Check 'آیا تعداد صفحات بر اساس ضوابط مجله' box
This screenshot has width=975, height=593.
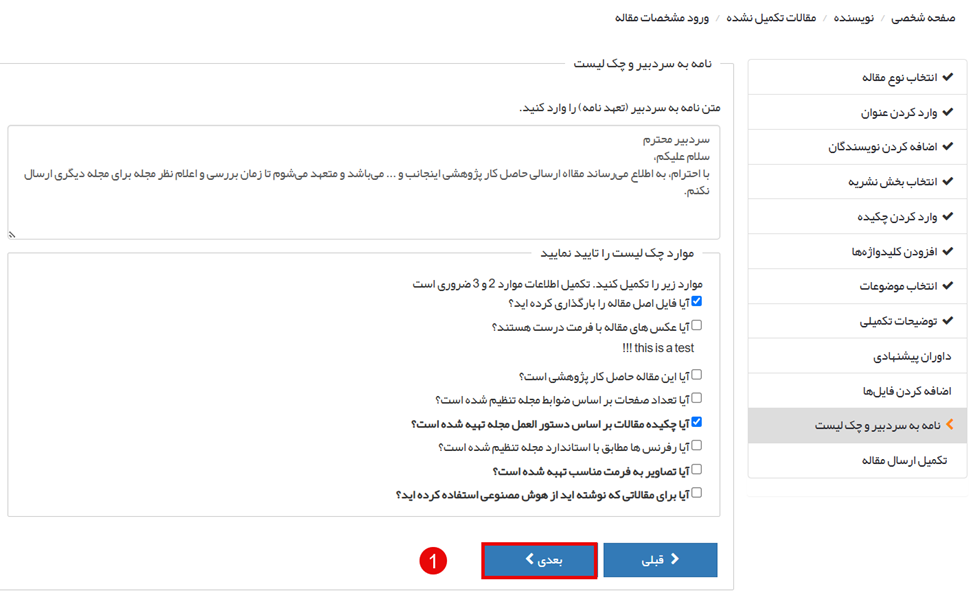[697, 399]
